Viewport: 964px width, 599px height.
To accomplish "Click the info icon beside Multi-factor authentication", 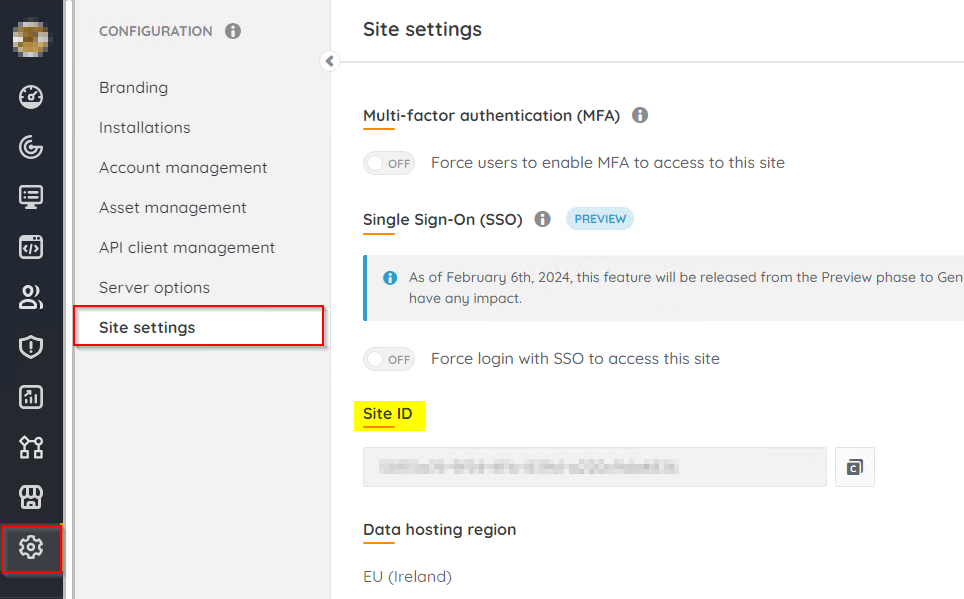I will (639, 115).
